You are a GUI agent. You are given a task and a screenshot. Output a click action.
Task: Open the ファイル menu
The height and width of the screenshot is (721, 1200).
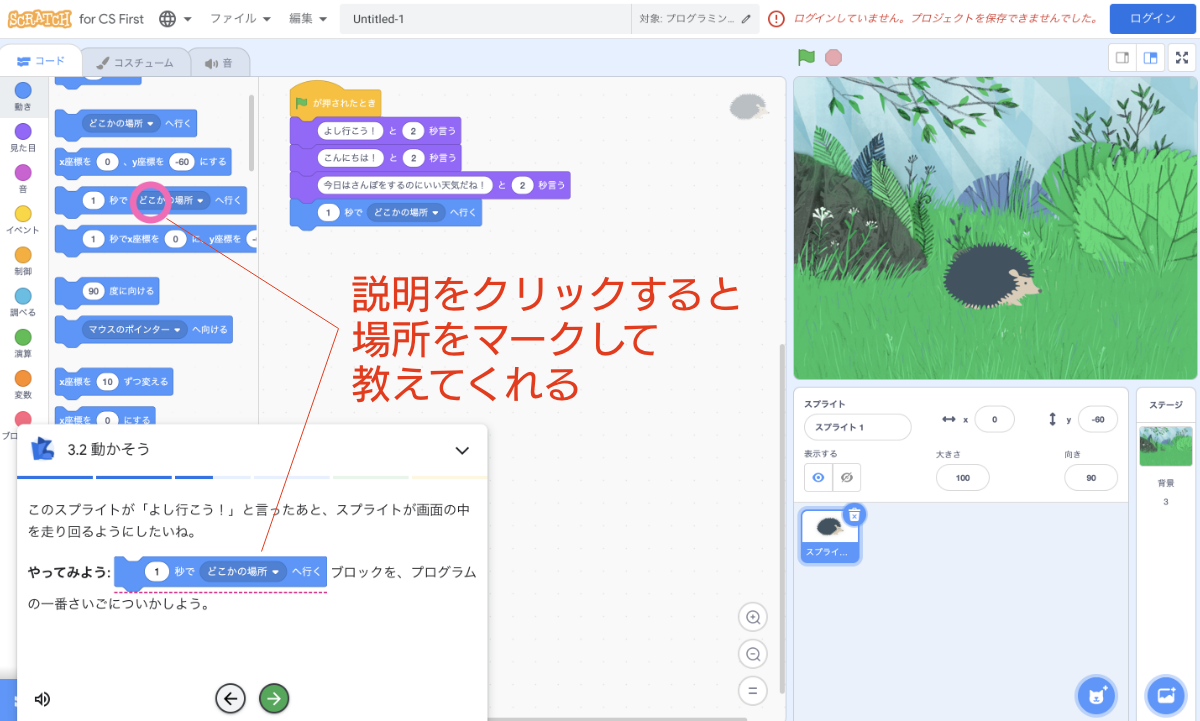[236, 17]
